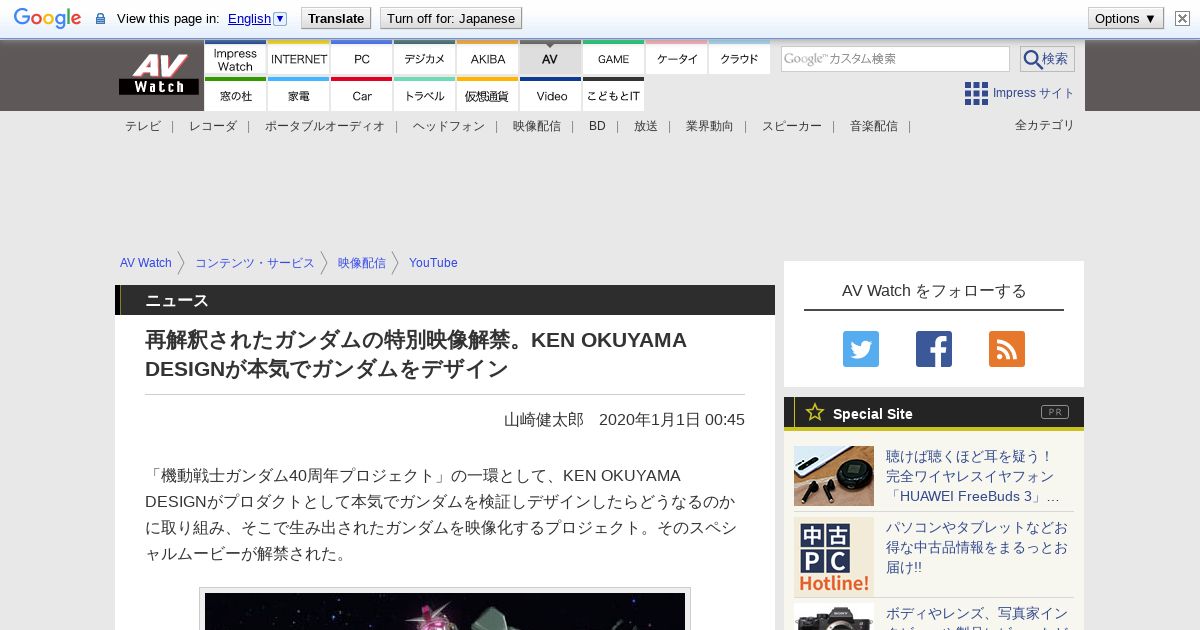Open the Impress Watch tab
This screenshot has height=630, width=1200.
(235, 58)
